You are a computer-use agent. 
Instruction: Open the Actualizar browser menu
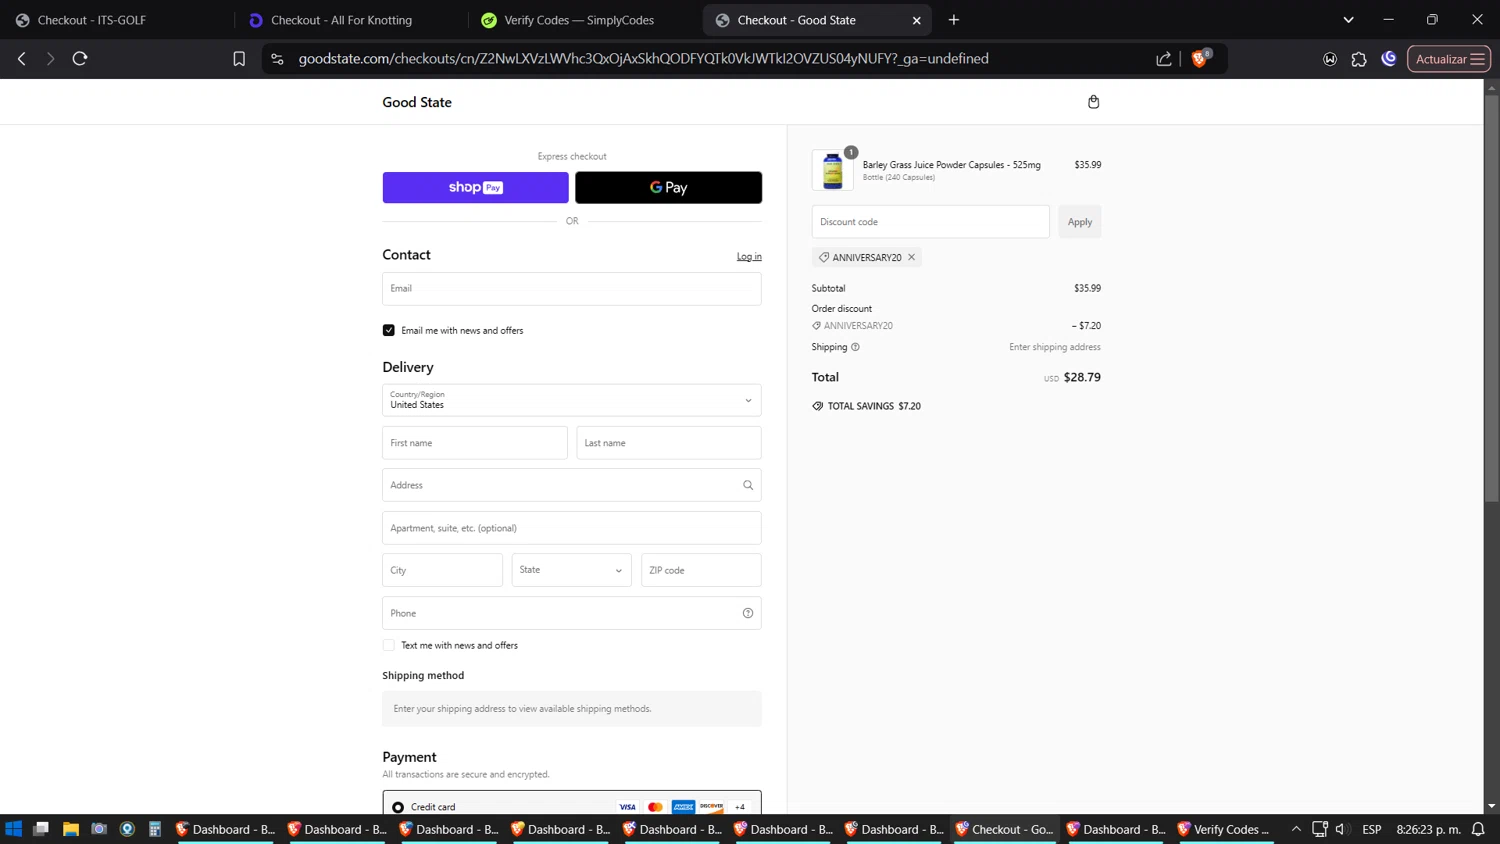(x=1449, y=59)
